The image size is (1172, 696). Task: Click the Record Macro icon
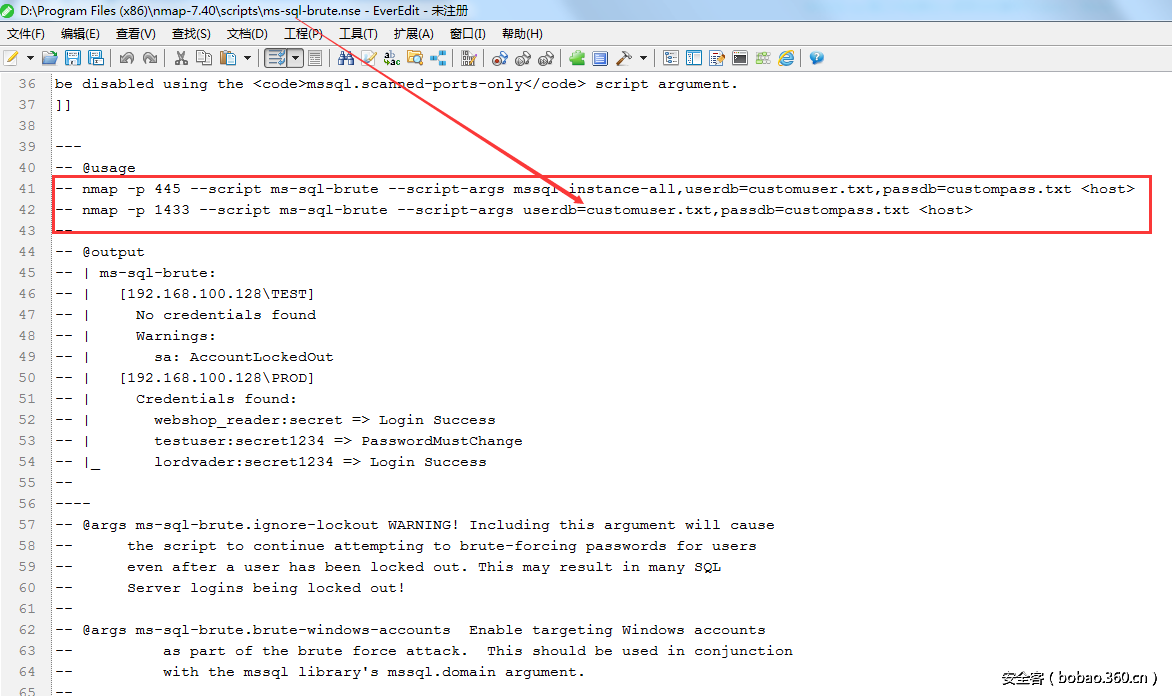tap(499, 58)
